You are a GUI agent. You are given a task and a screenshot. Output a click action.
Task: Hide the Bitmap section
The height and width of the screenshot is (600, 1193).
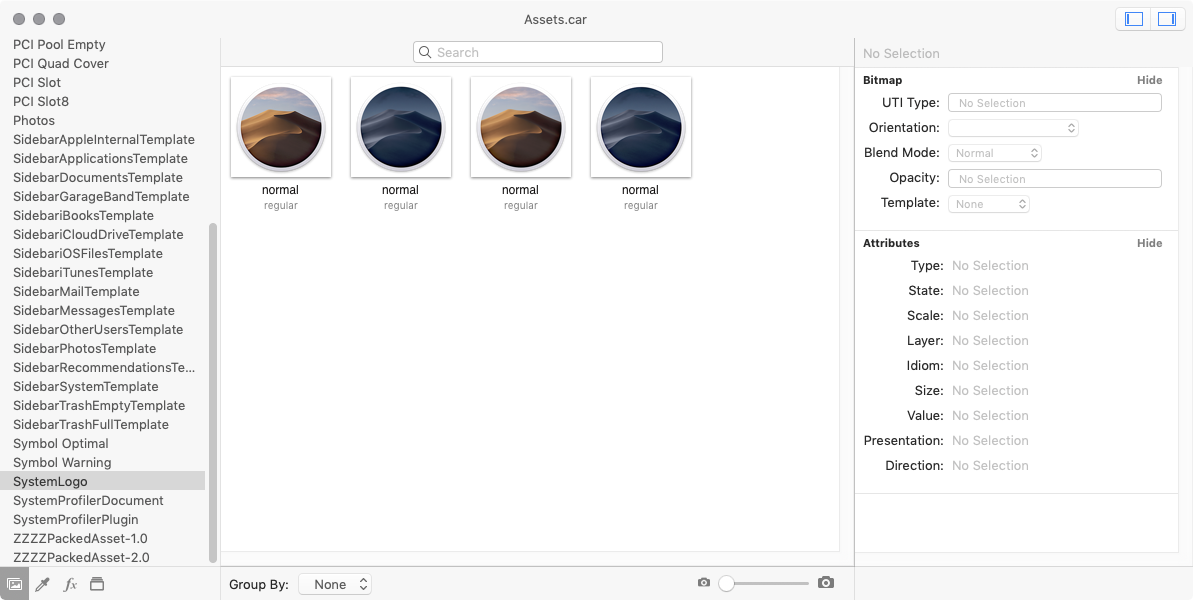1149,80
